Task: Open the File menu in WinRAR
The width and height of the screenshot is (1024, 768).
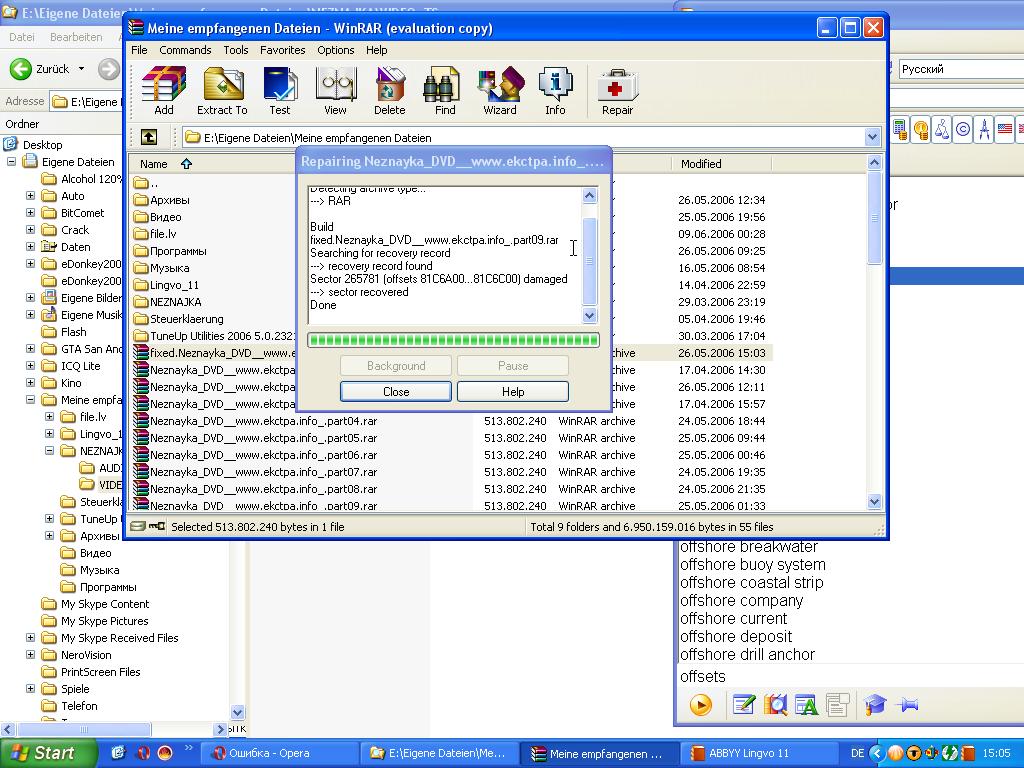Action: point(139,50)
